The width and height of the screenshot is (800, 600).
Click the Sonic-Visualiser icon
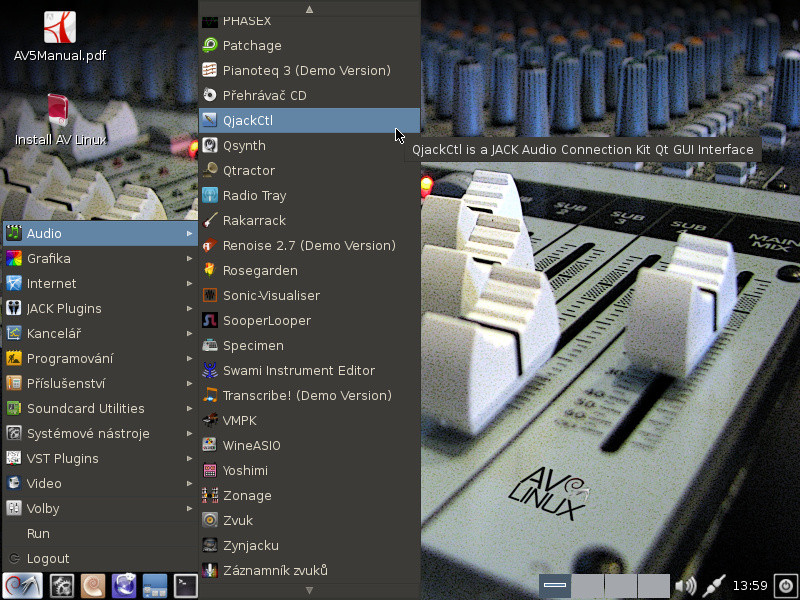click(210, 295)
